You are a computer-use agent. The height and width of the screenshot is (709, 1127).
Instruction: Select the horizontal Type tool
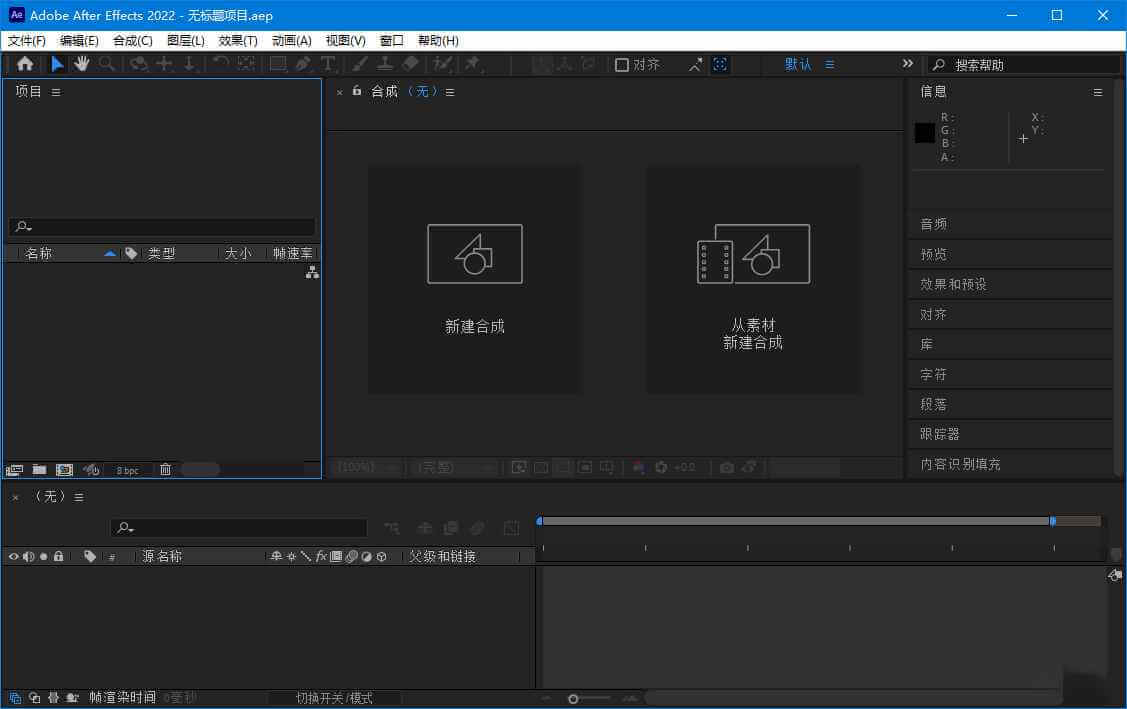[x=327, y=64]
